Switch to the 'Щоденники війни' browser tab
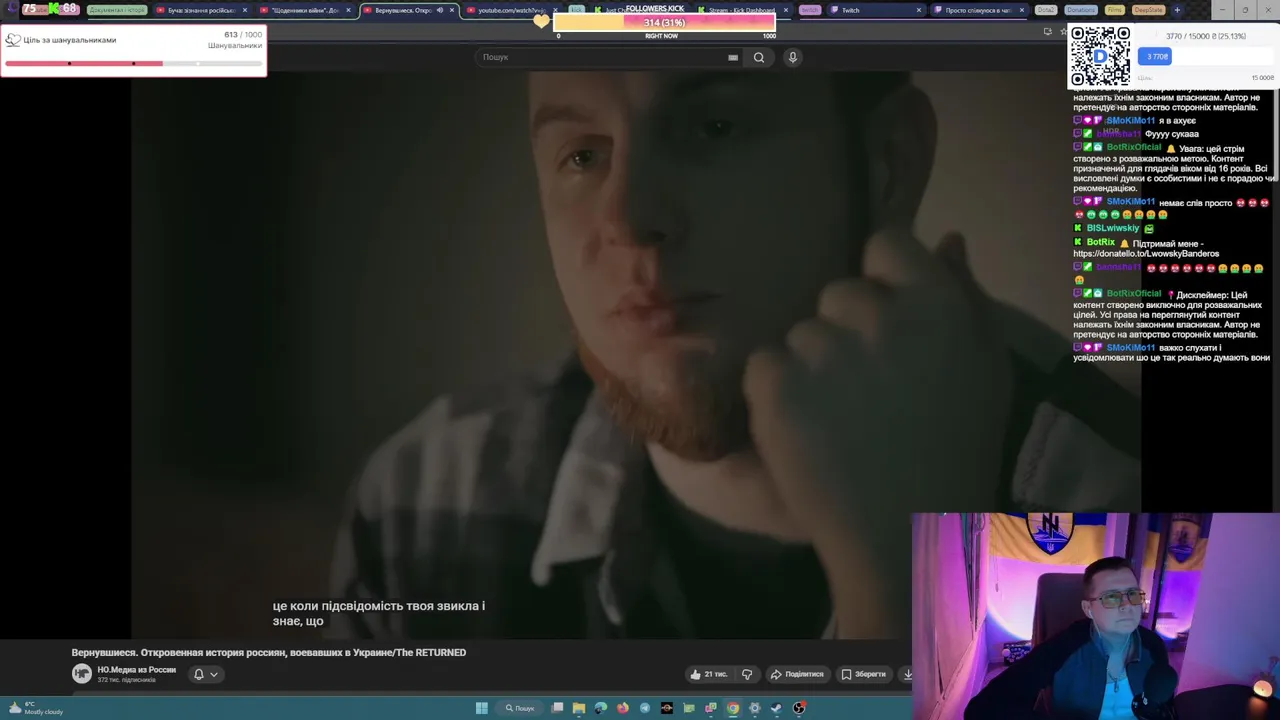The image size is (1280, 720). (304, 10)
